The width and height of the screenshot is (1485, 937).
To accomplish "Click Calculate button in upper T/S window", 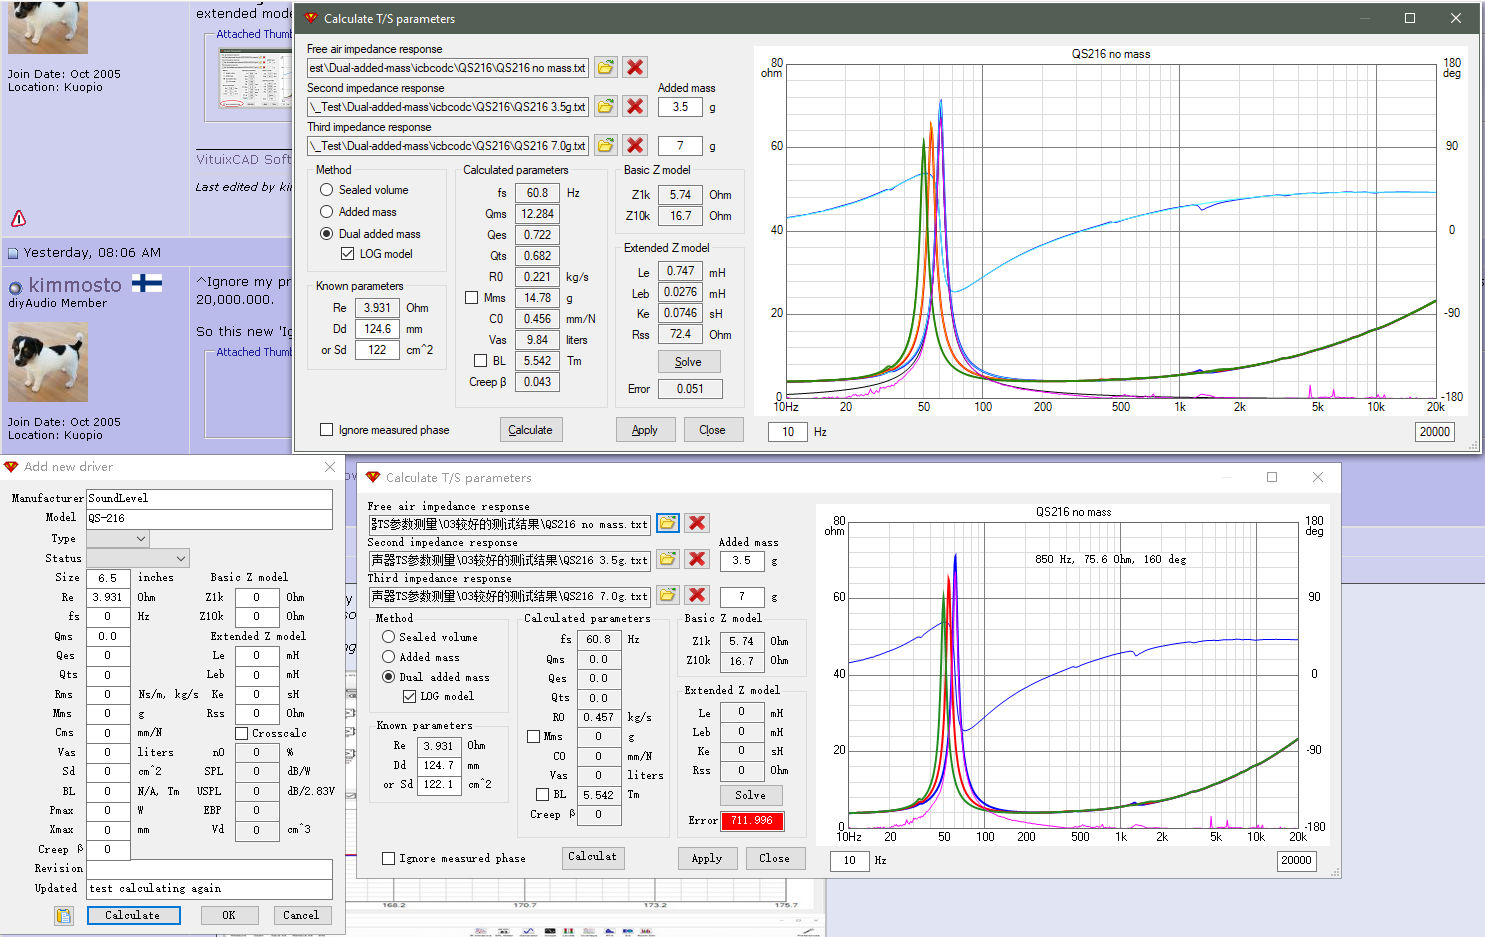I will pos(530,430).
